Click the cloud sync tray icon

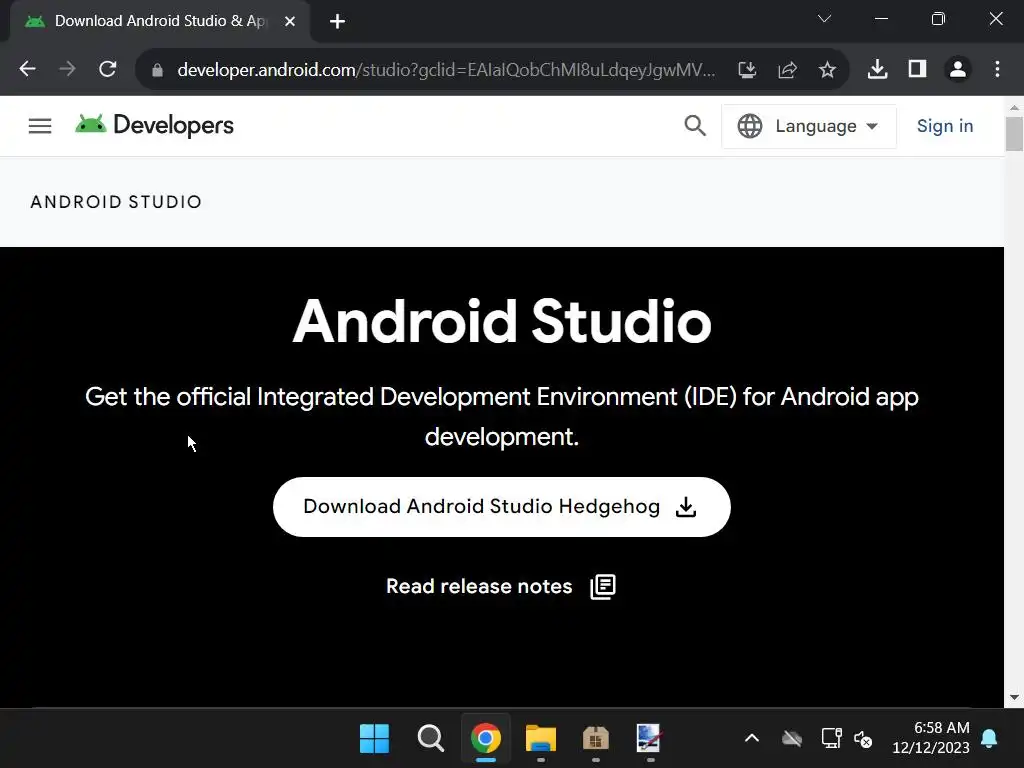[792, 739]
